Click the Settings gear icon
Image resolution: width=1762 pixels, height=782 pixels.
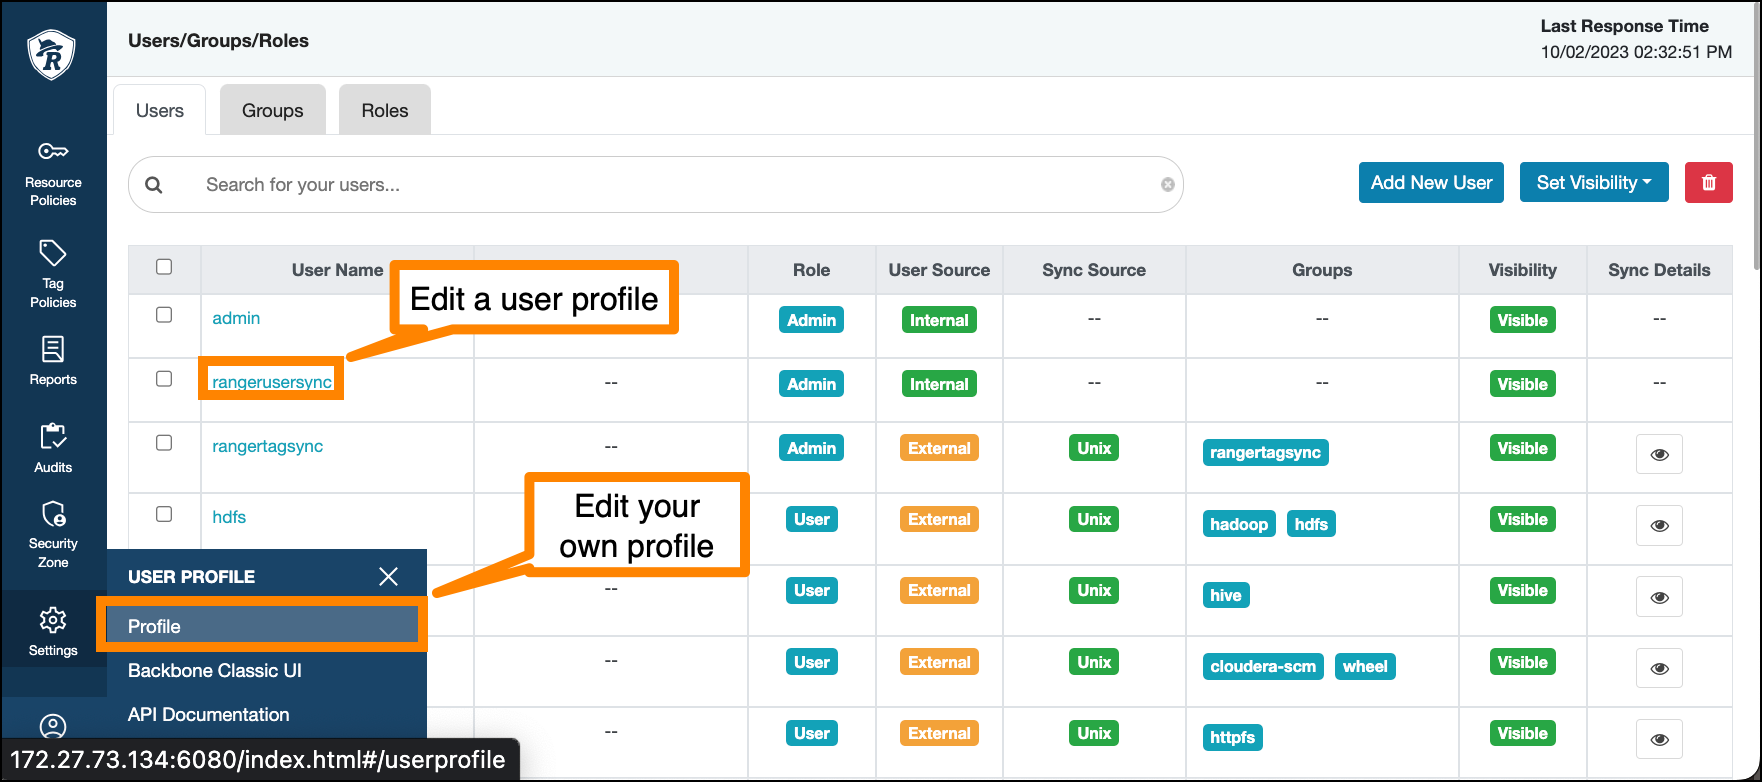click(x=53, y=621)
